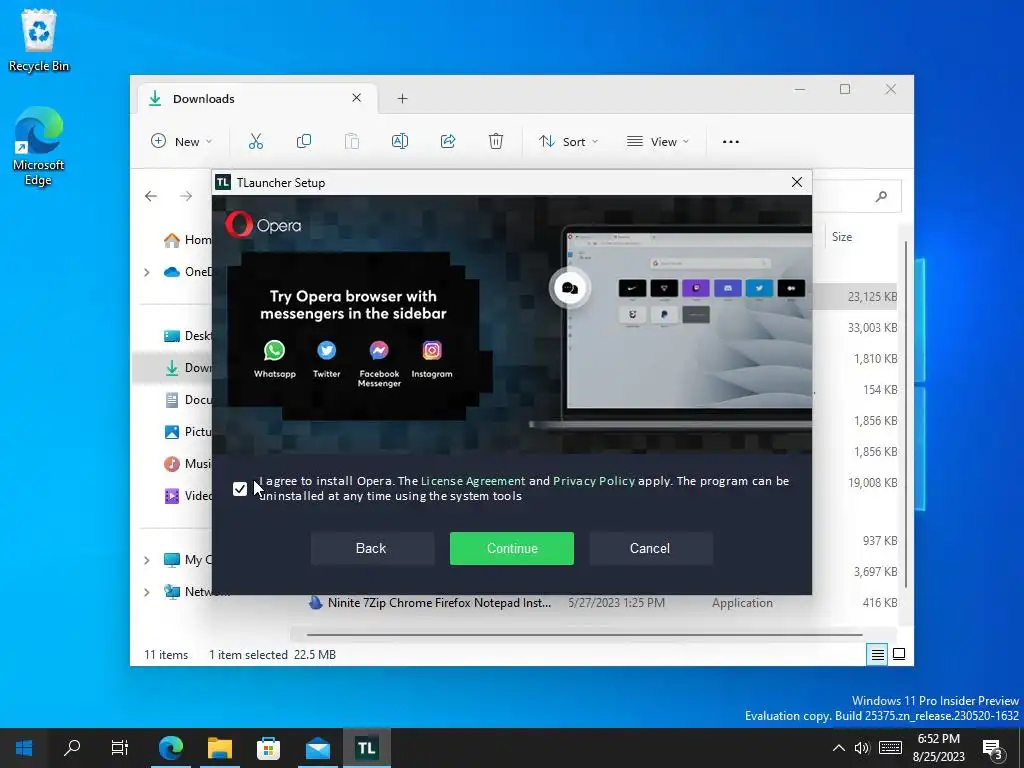This screenshot has height=768, width=1024.
Task: Expand the Network tree node
Action: pos(147,592)
